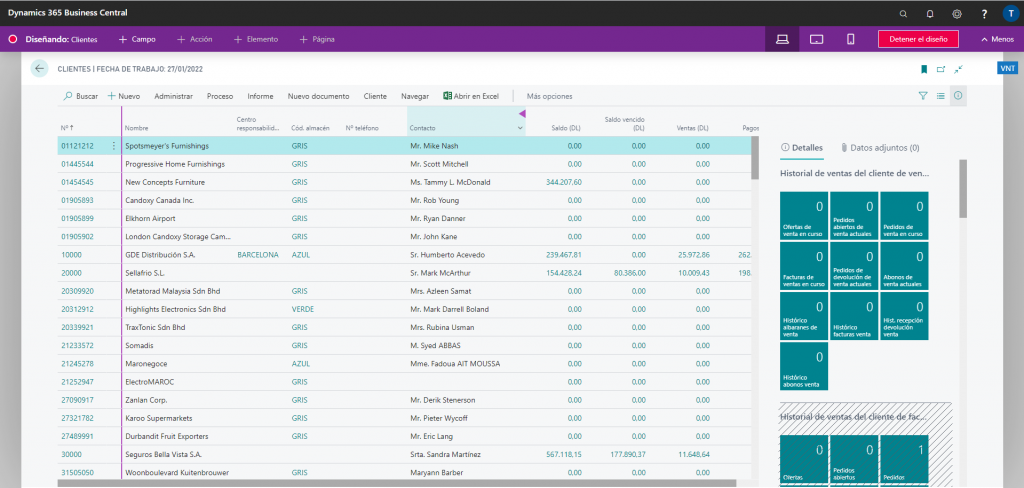Open the search magnifier in top bar
Image resolution: width=1024 pixels, height=488 pixels.
click(903, 13)
